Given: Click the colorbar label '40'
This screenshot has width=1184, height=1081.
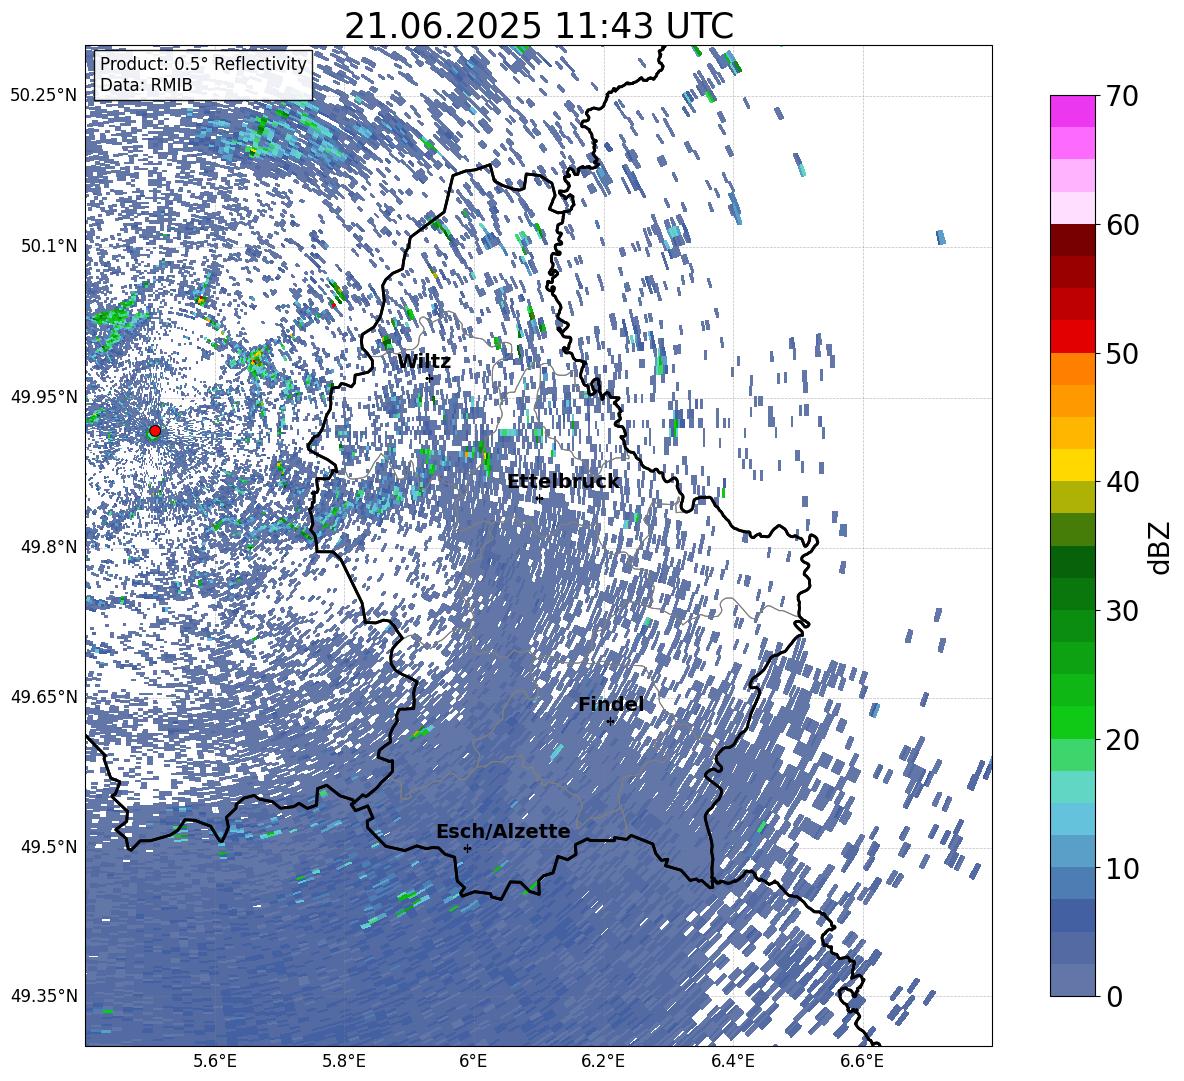Looking at the screenshot, I should point(1122,482).
